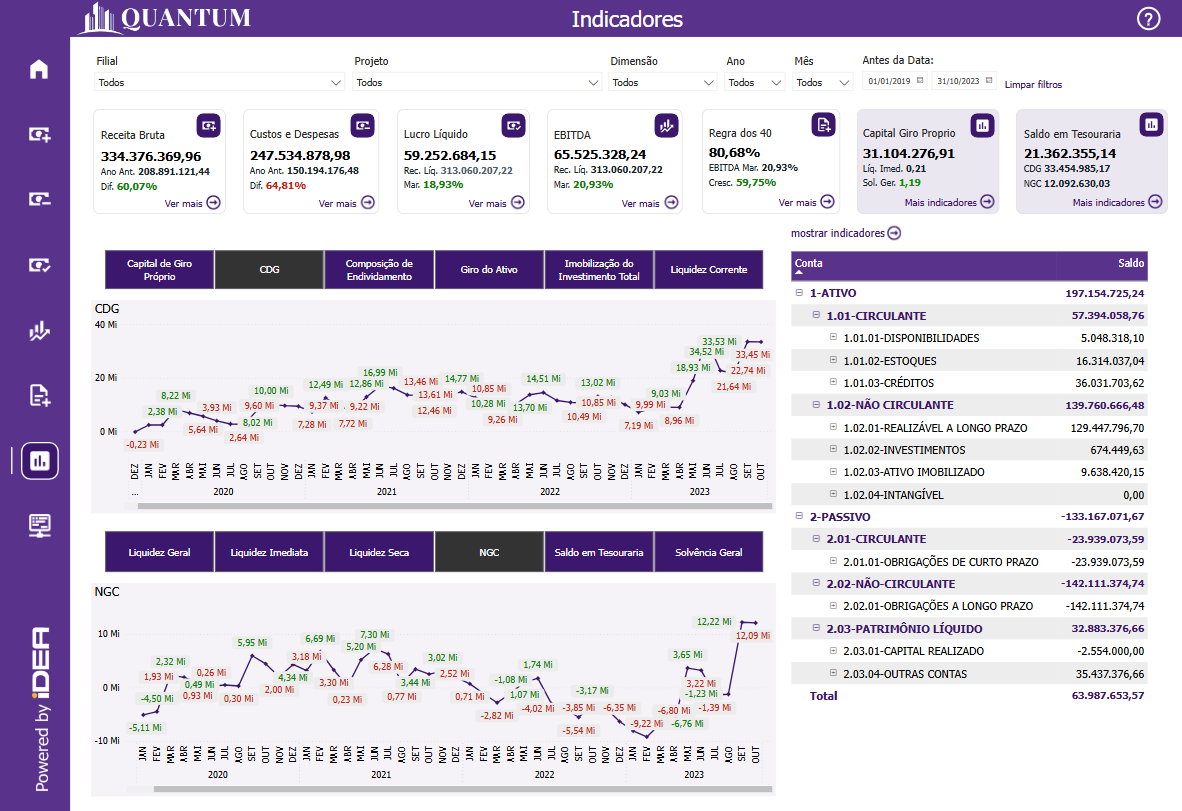Open the Ano dropdown filter
Screen dimensions: 1182x811
click(755, 82)
